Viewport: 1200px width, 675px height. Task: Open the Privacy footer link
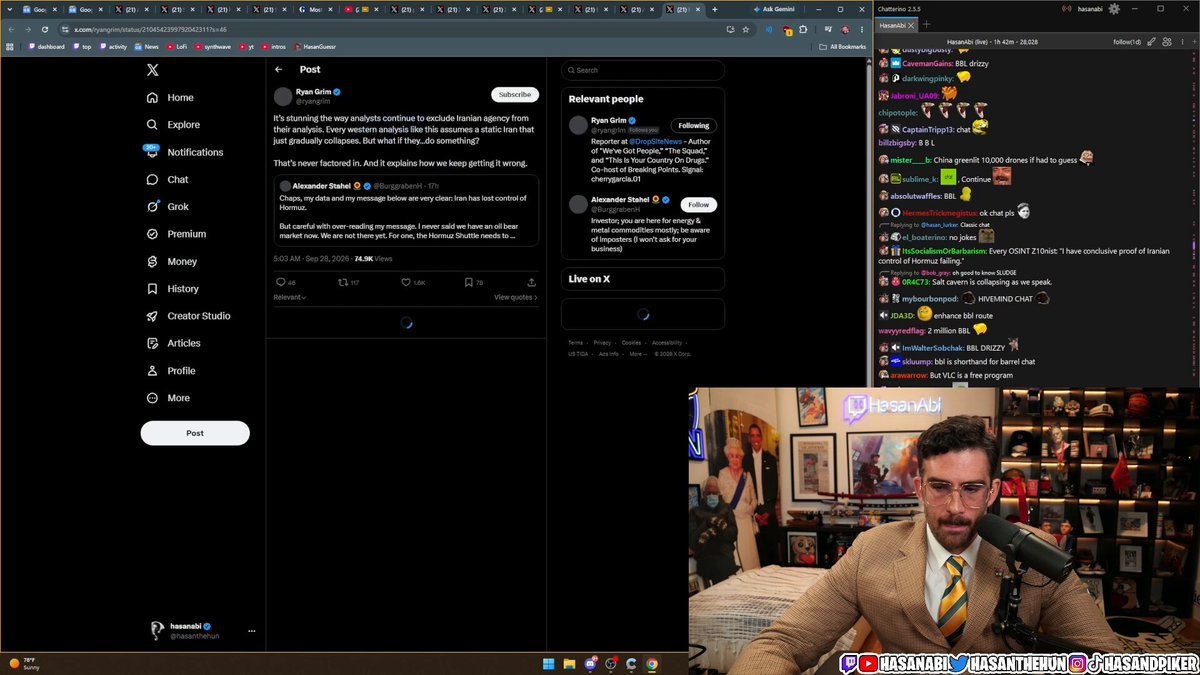pyautogui.click(x=602, y=342)
